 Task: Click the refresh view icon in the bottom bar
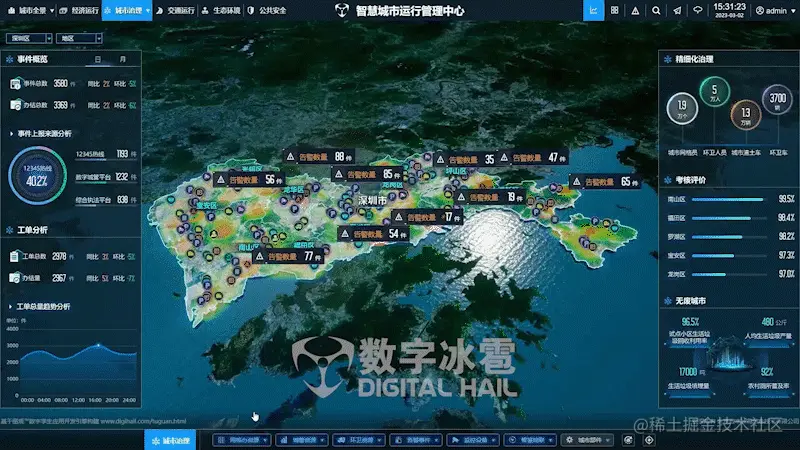[629, 440]
